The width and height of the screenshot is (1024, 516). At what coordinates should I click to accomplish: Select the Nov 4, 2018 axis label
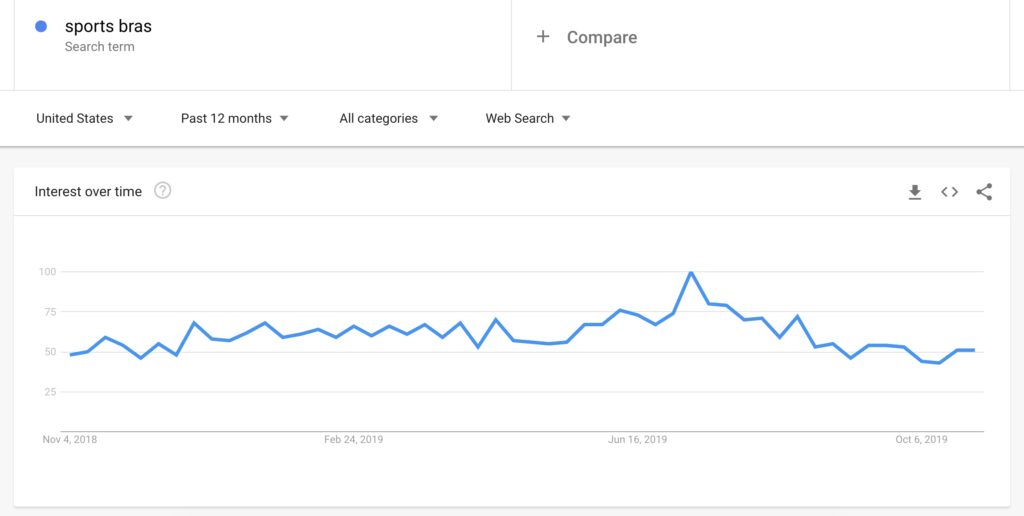coord(70,439)
